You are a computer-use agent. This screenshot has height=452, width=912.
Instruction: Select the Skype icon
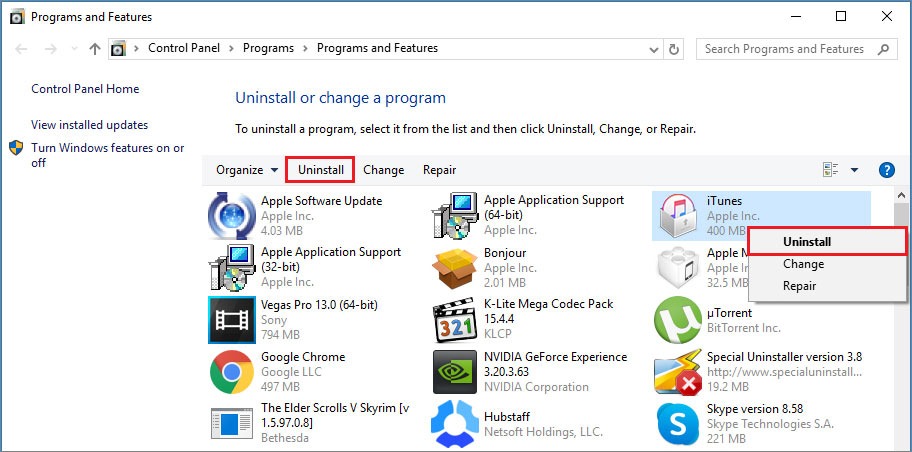pyautogui.click(x=678, y=424)
